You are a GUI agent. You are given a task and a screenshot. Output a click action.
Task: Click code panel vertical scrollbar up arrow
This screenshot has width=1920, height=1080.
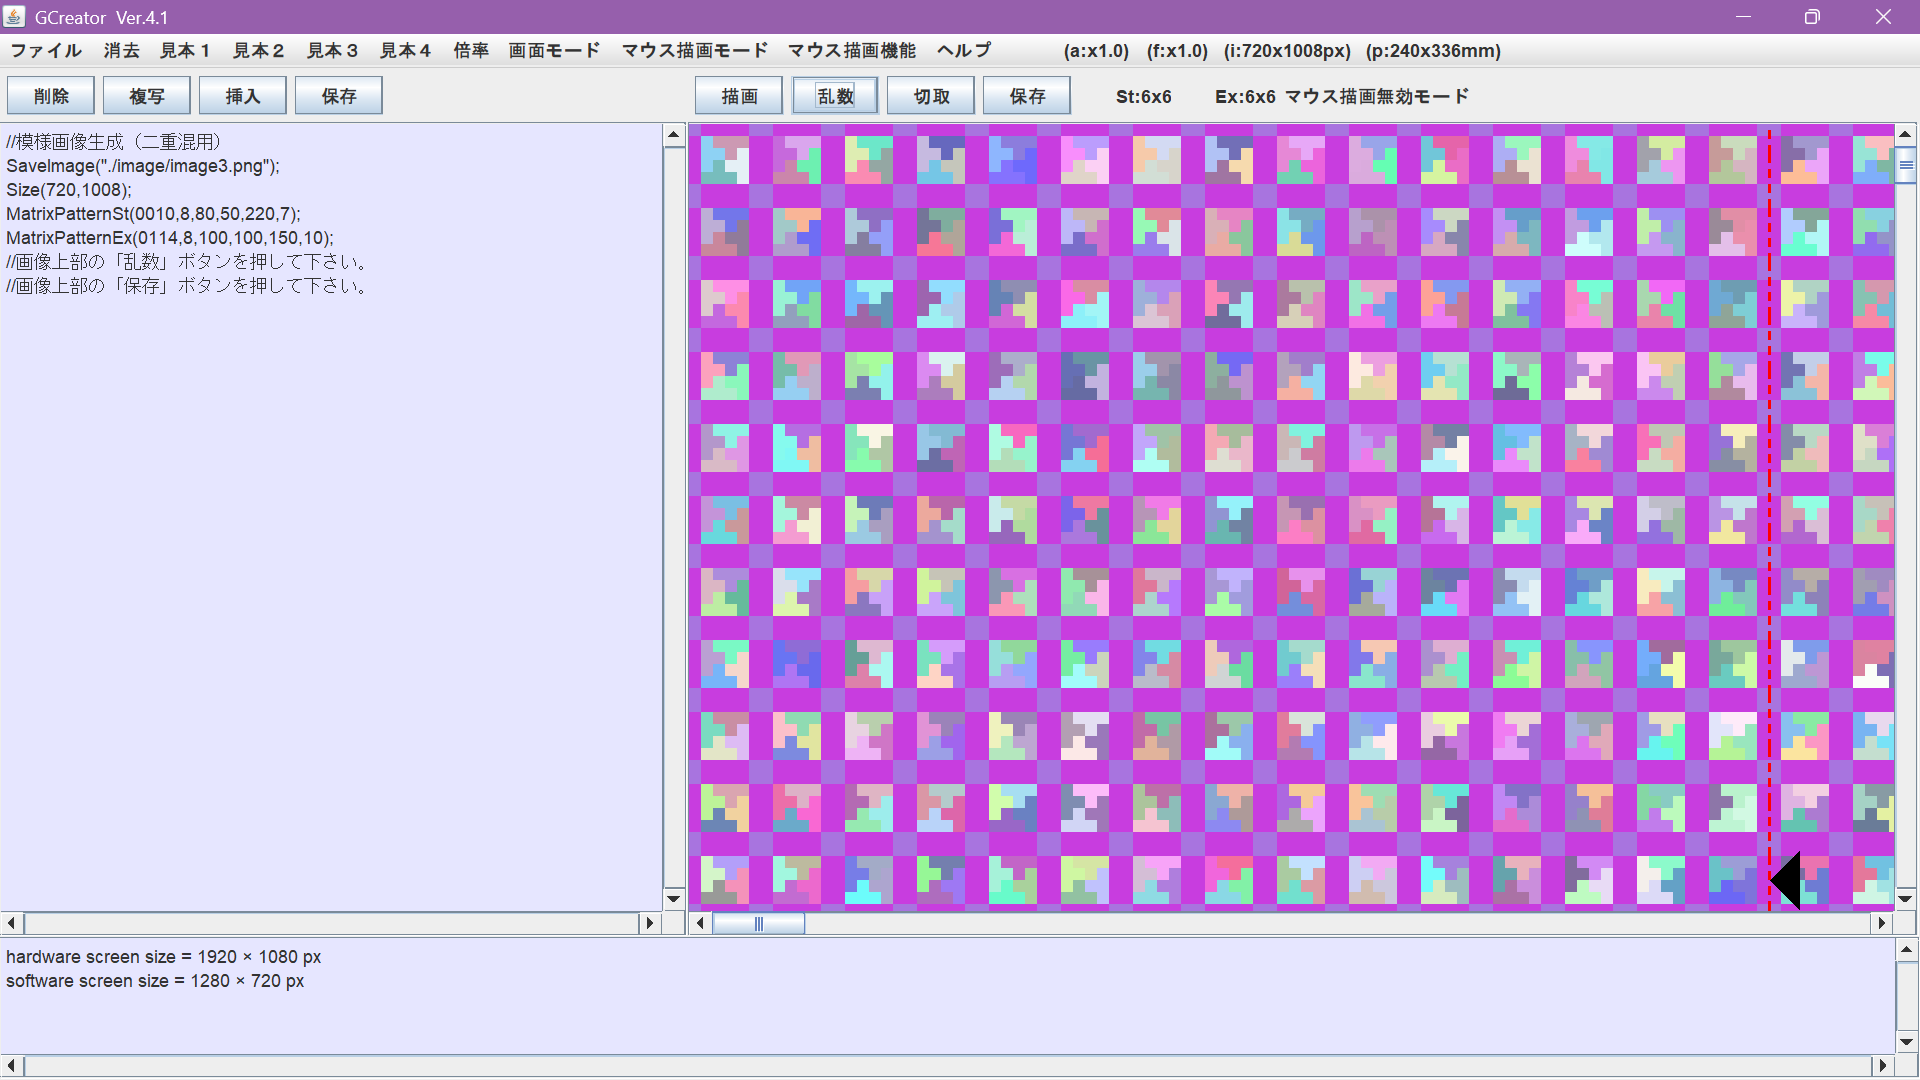pyautogui.click(x=673, y=134)
